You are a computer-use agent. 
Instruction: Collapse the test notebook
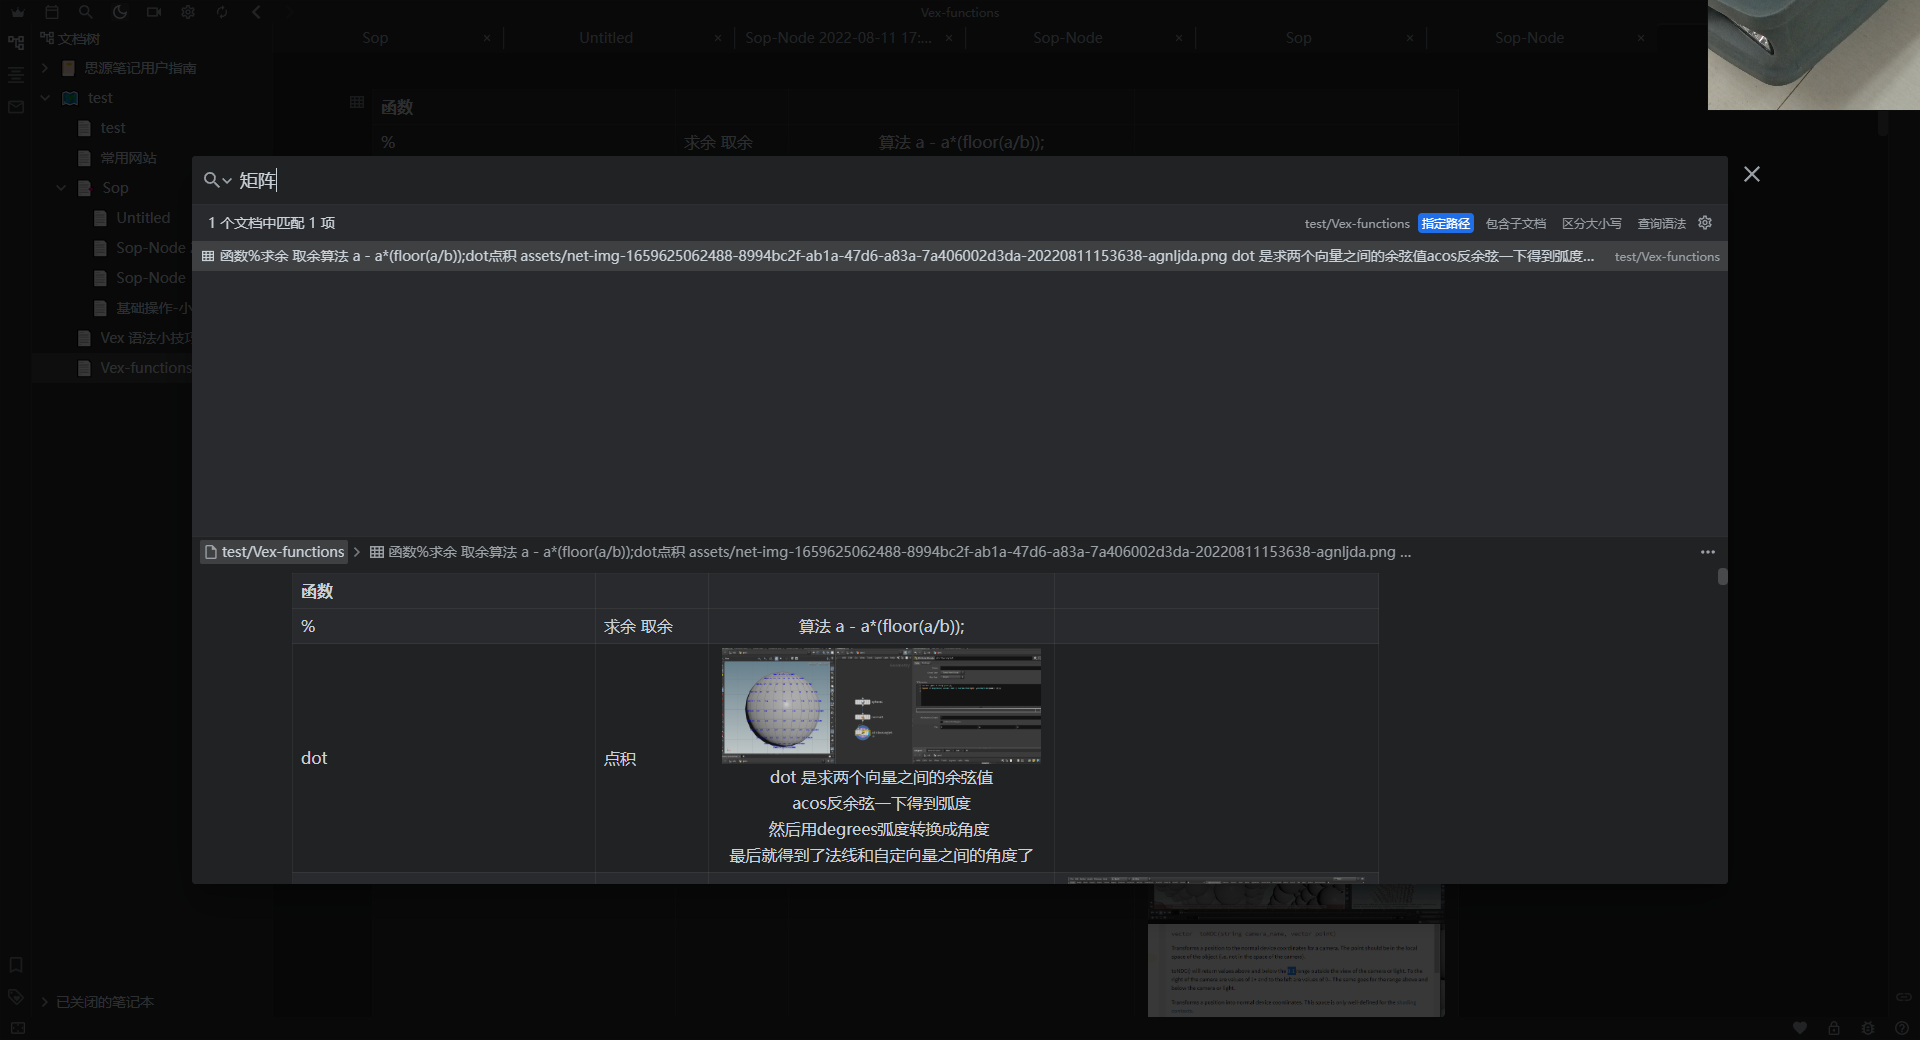click(45, 98)
